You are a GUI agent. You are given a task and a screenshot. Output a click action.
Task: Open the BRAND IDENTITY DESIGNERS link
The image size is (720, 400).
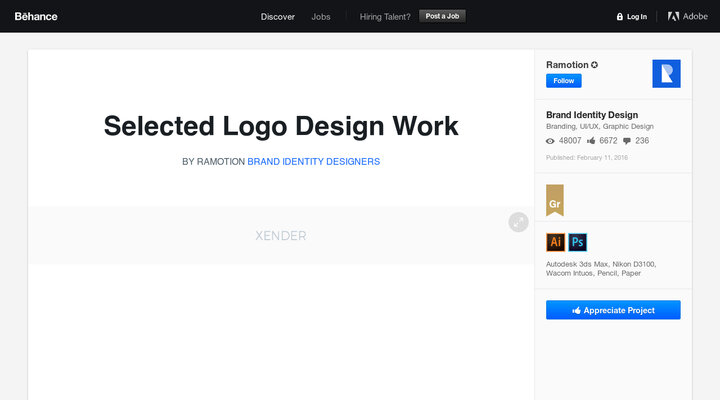click(x=314, y=162)
